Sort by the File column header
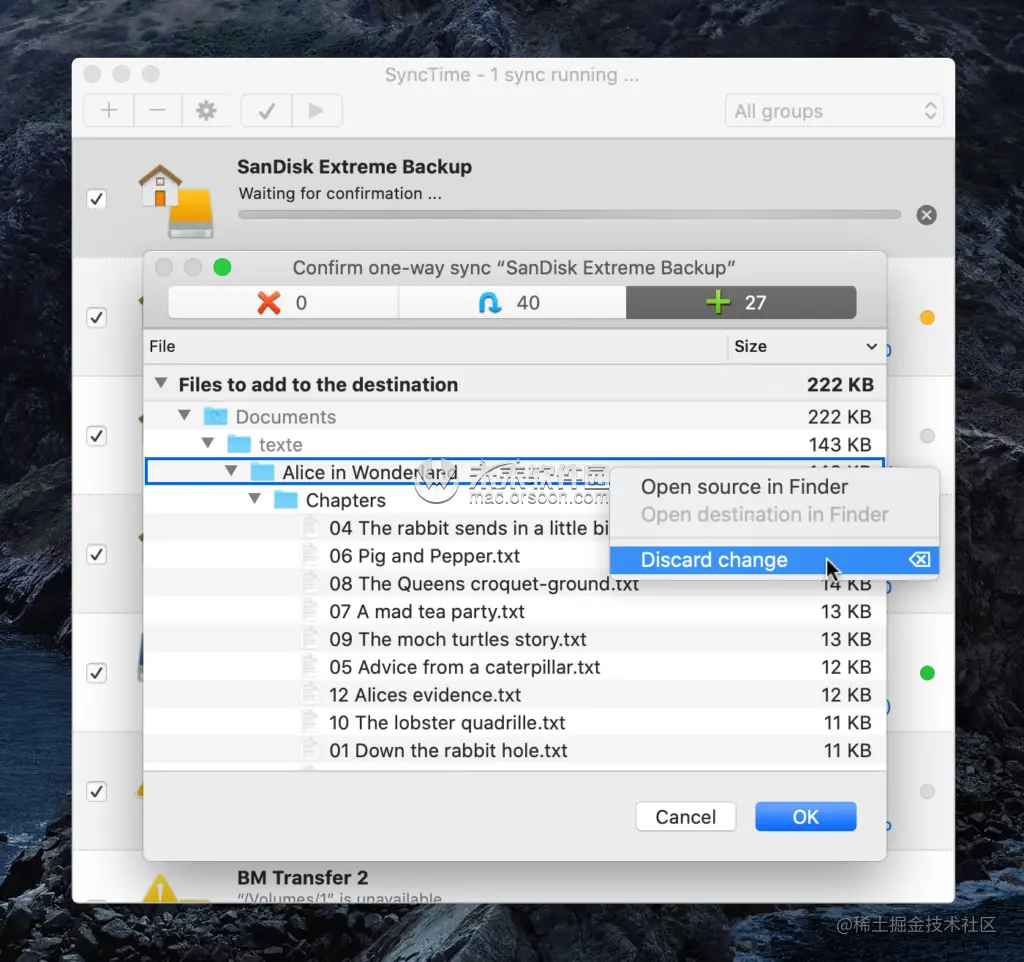Viewport: 1024px width, 962px height. click(436, 346)
